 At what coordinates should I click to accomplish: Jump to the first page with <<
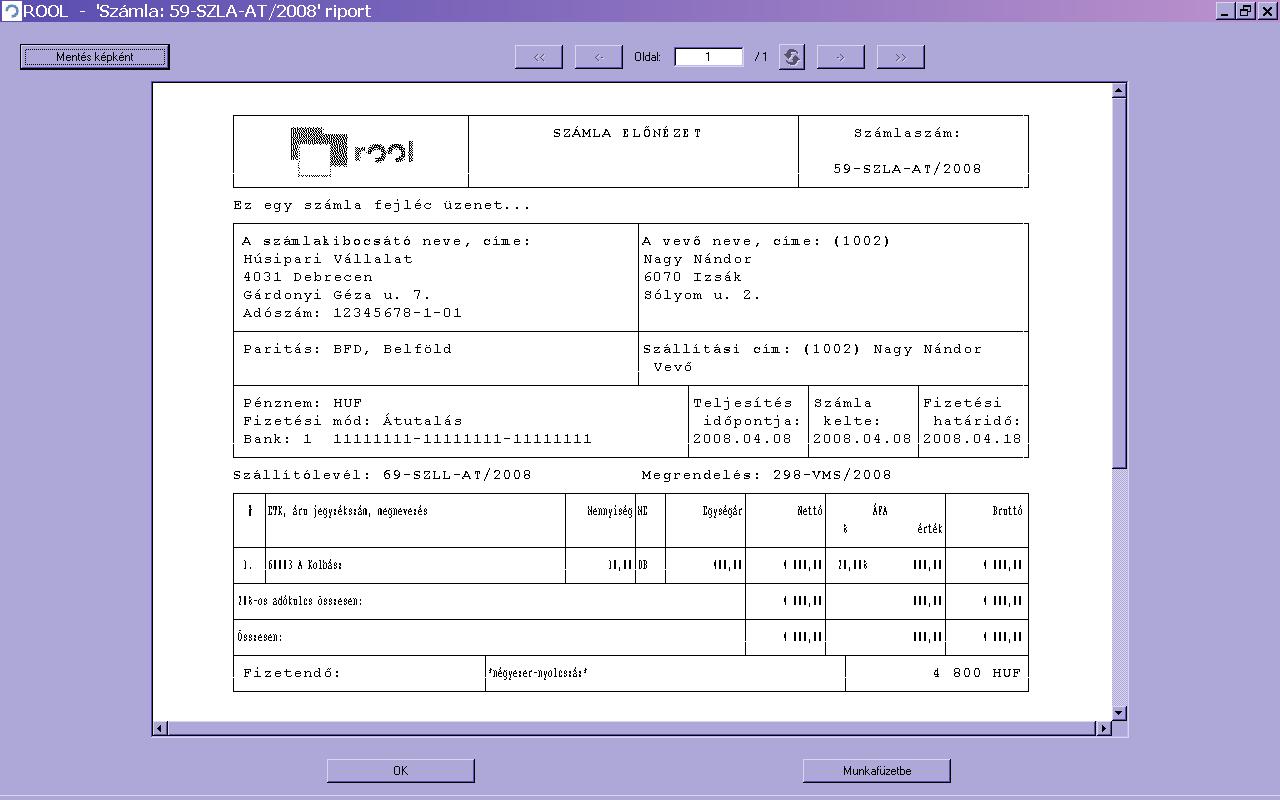click(x=538, y=57)
